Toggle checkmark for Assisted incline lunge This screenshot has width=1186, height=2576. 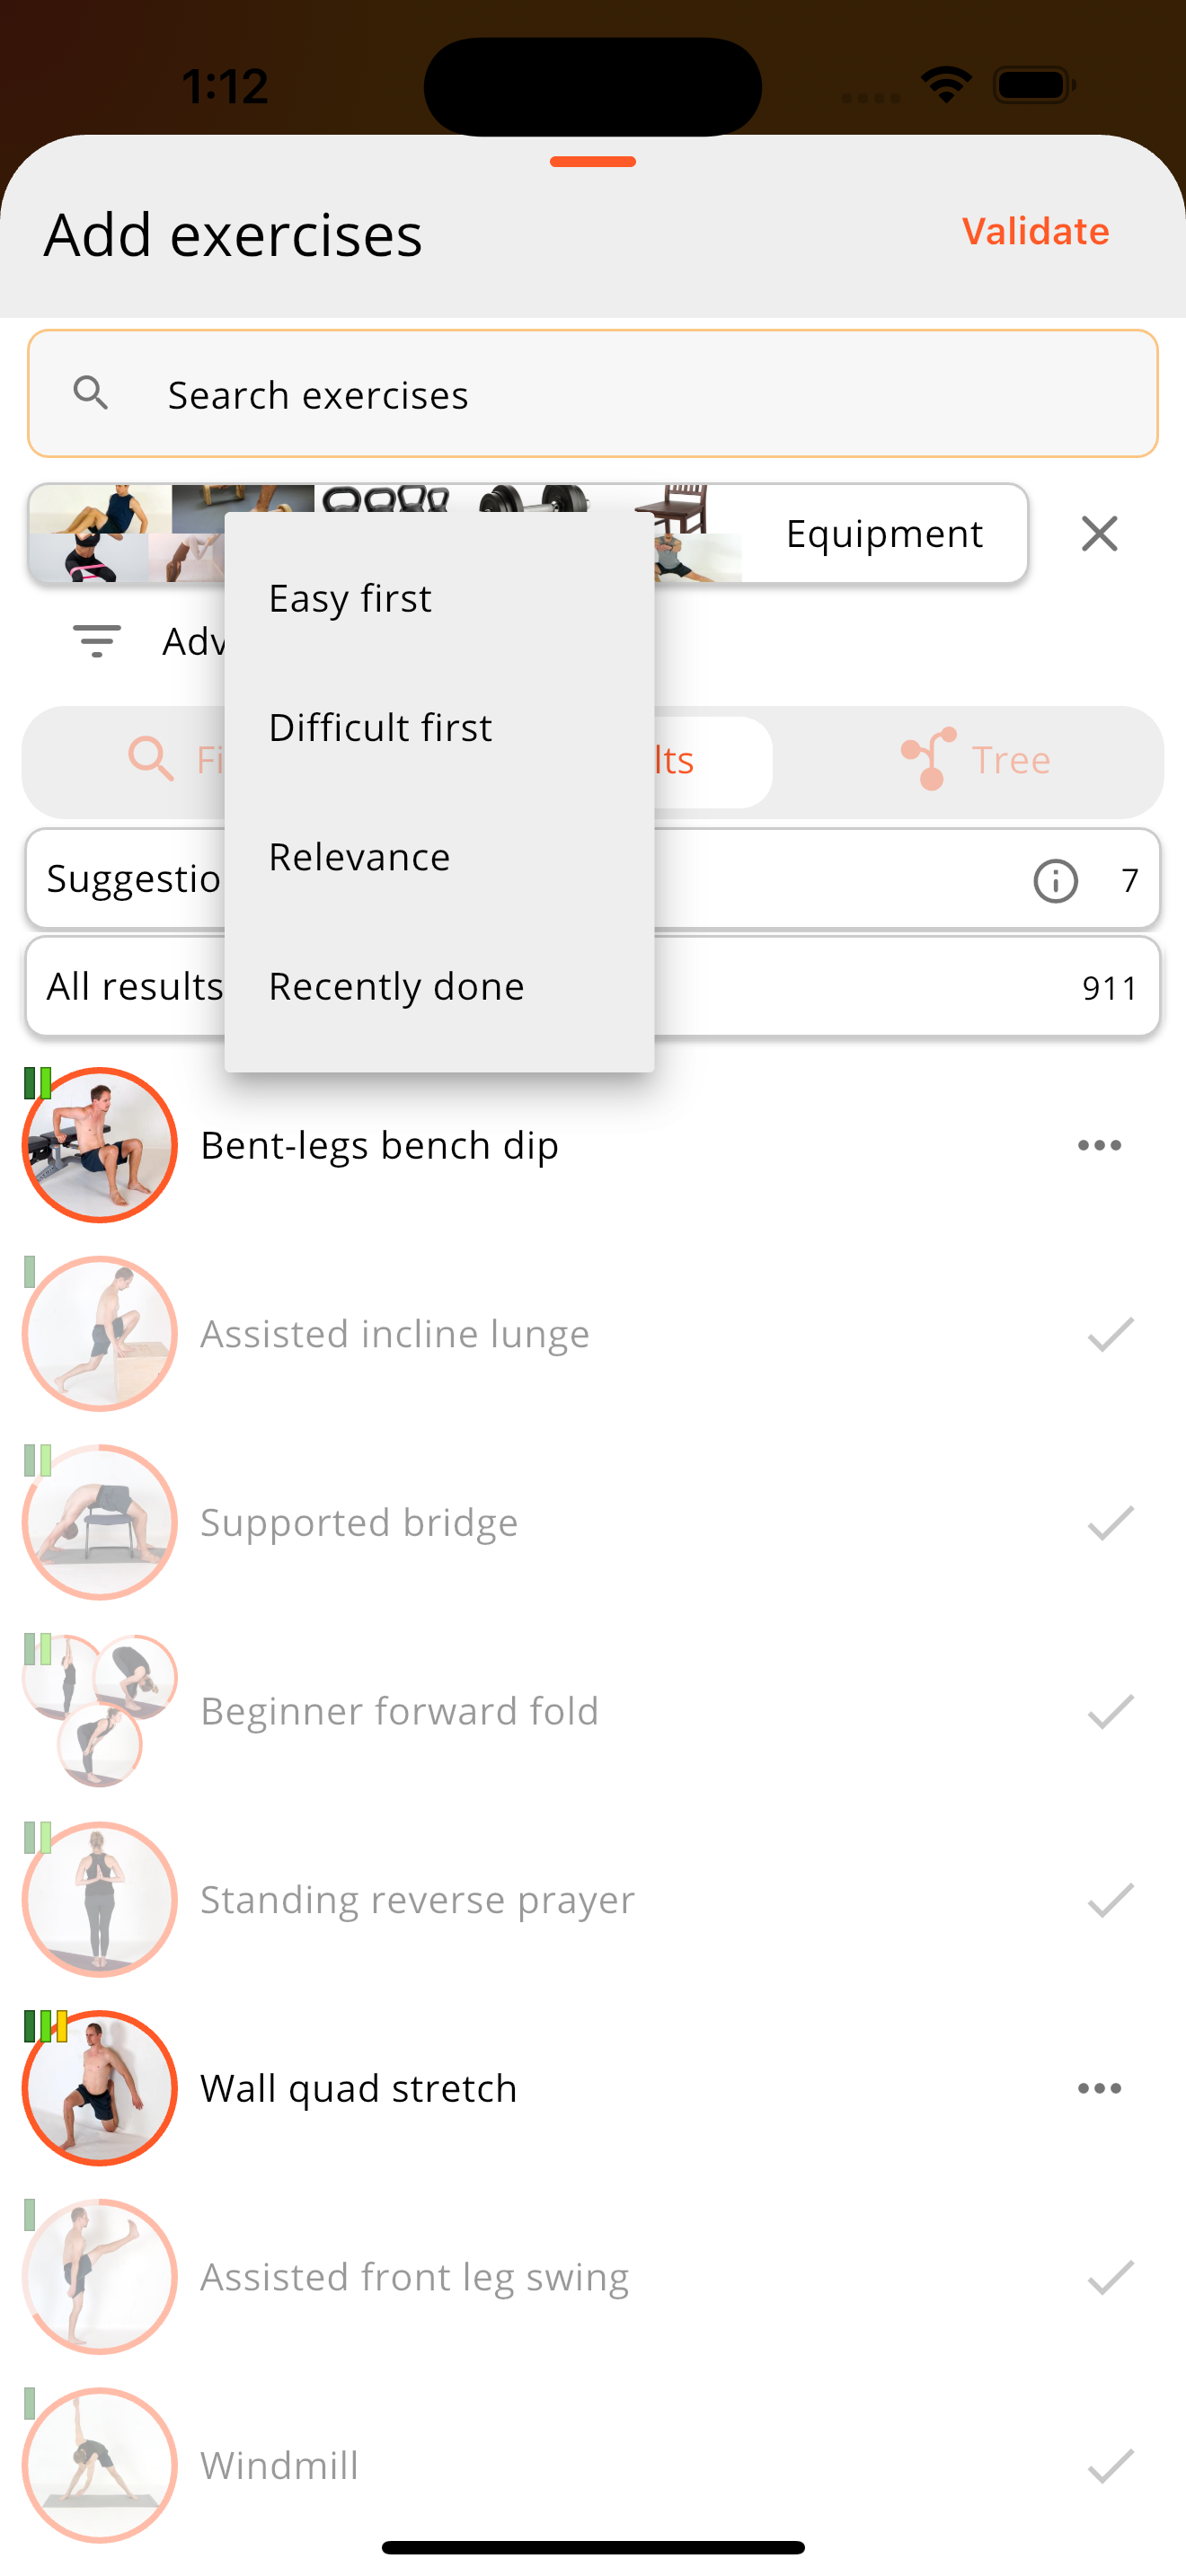(1110, 1334)
